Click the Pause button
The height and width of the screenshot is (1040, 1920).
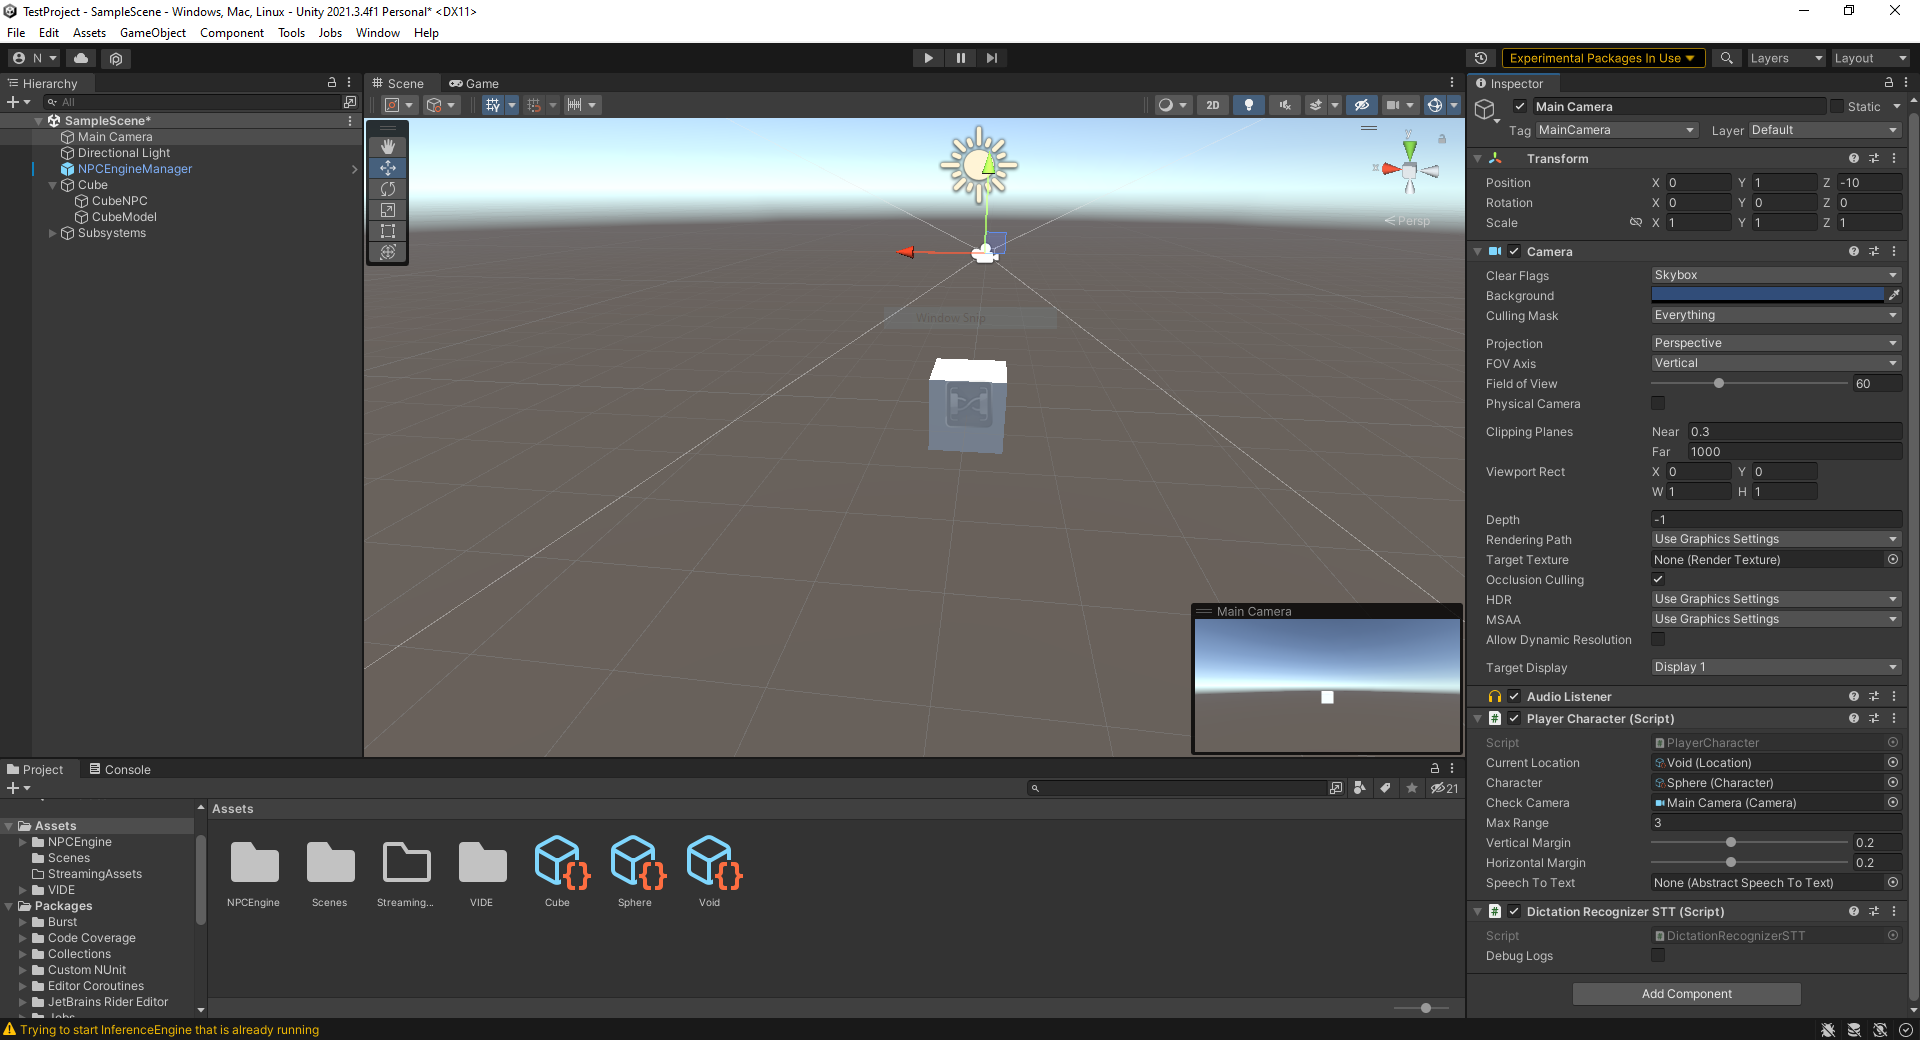click(x=960, y=58)
